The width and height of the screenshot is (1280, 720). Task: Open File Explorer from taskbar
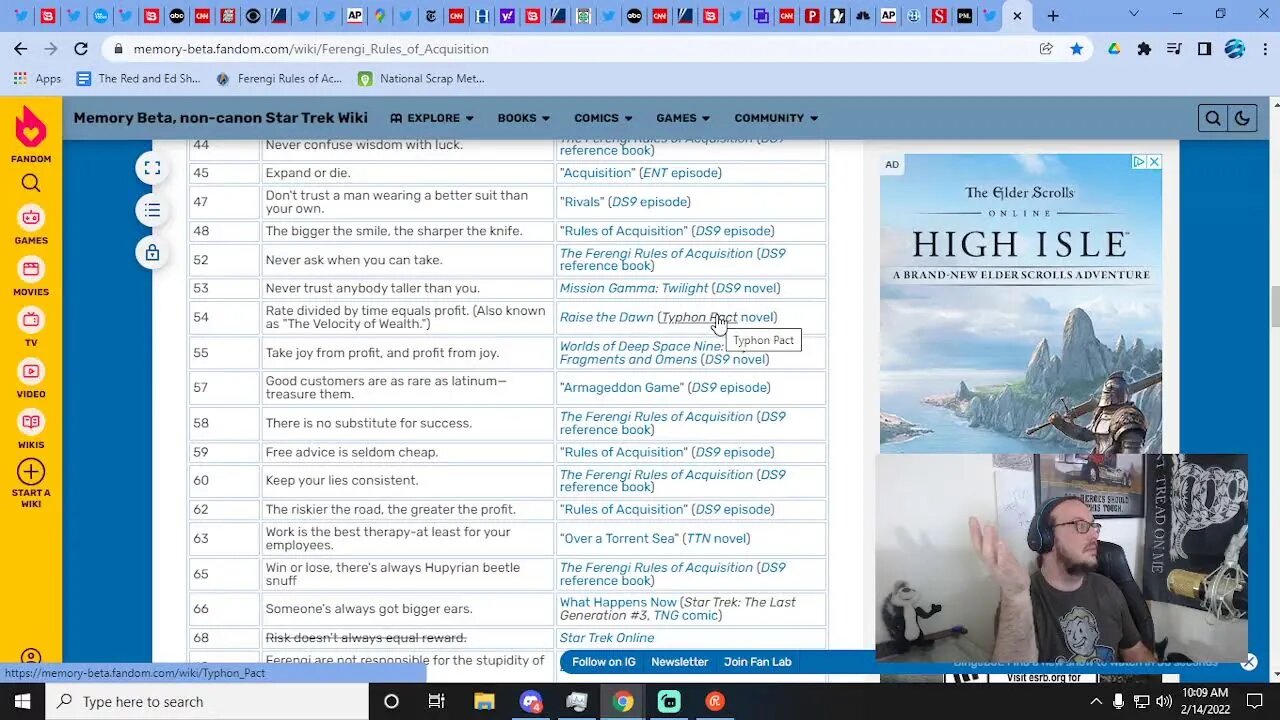coord(484,701)
